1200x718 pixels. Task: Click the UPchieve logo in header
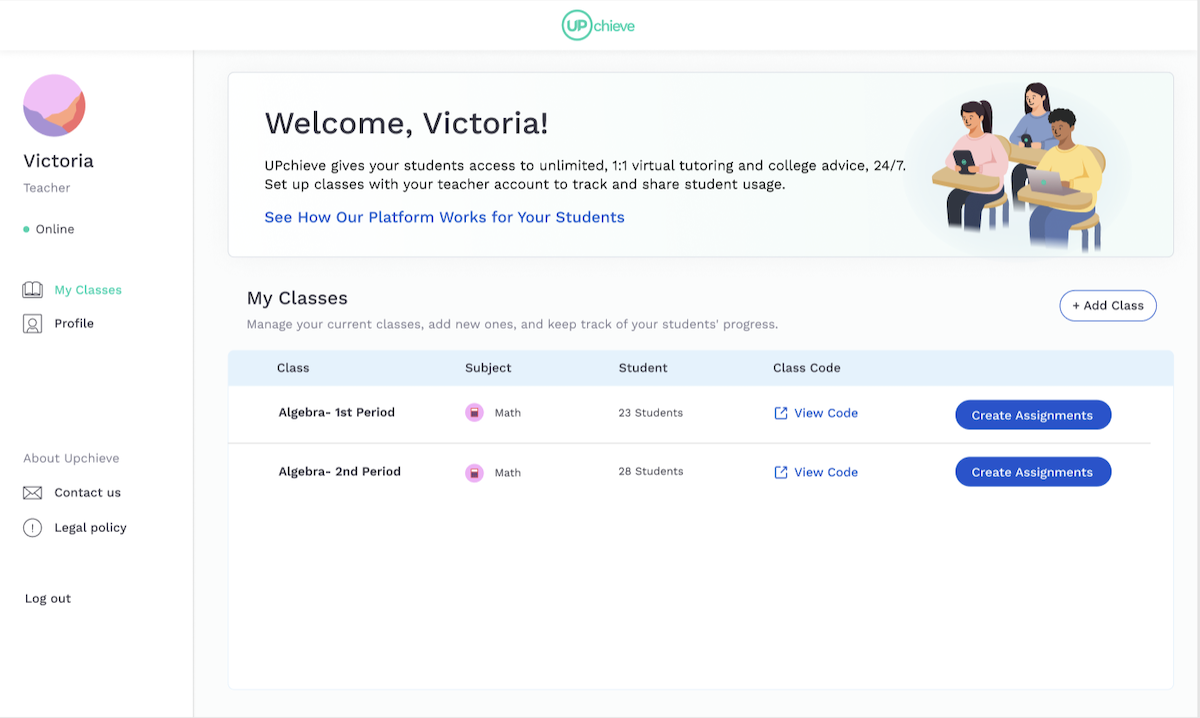pyautogui.click(x=598, y=25)
